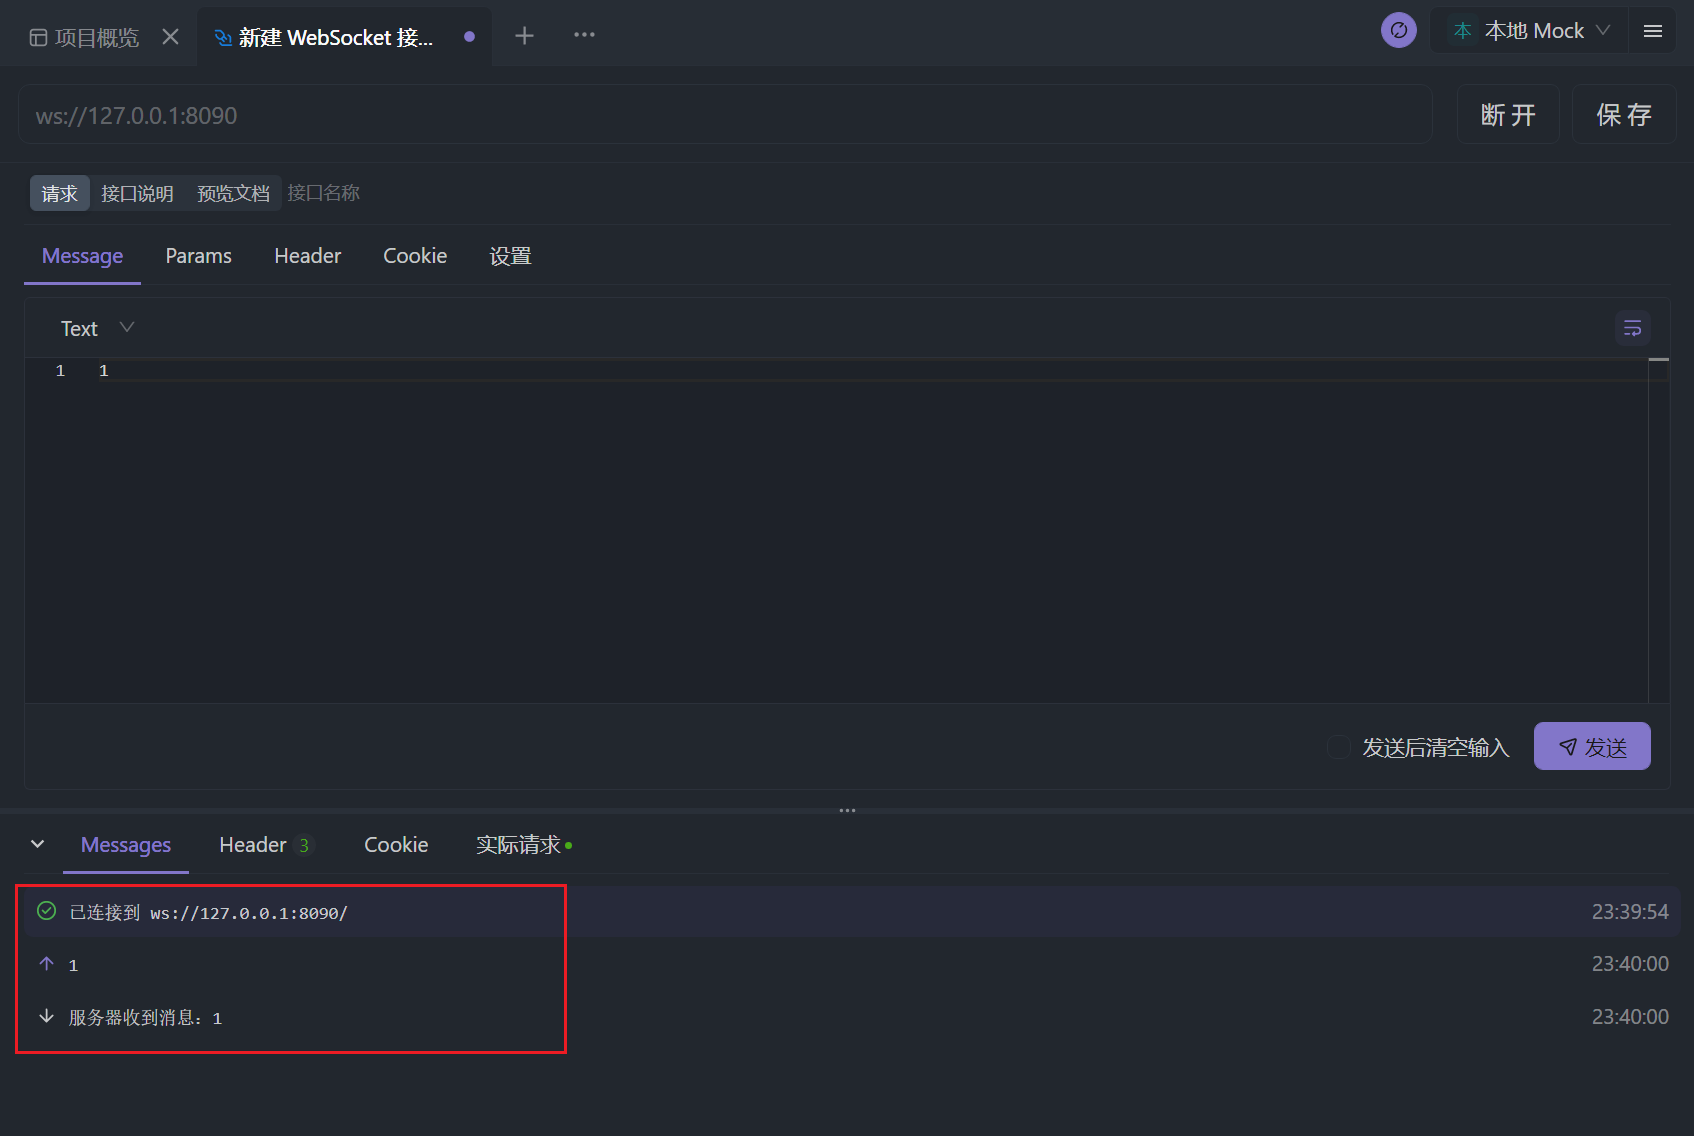The width and height of the screenshot is (1694, 1136).
Task: Click the down-arrow received message icon
Action: point(46,1017)
